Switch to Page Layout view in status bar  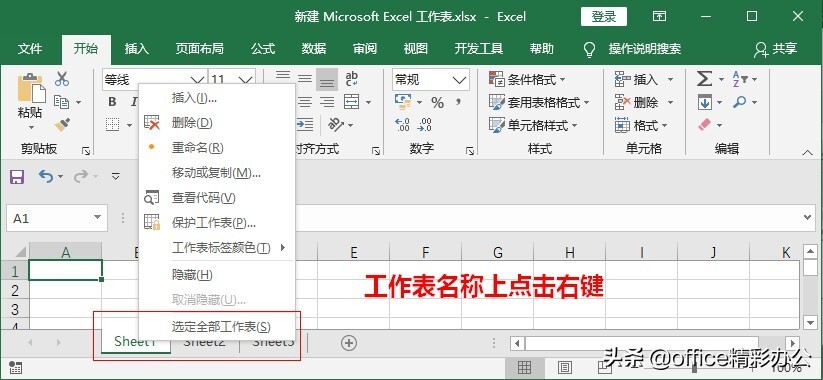(x=564, y=367)
